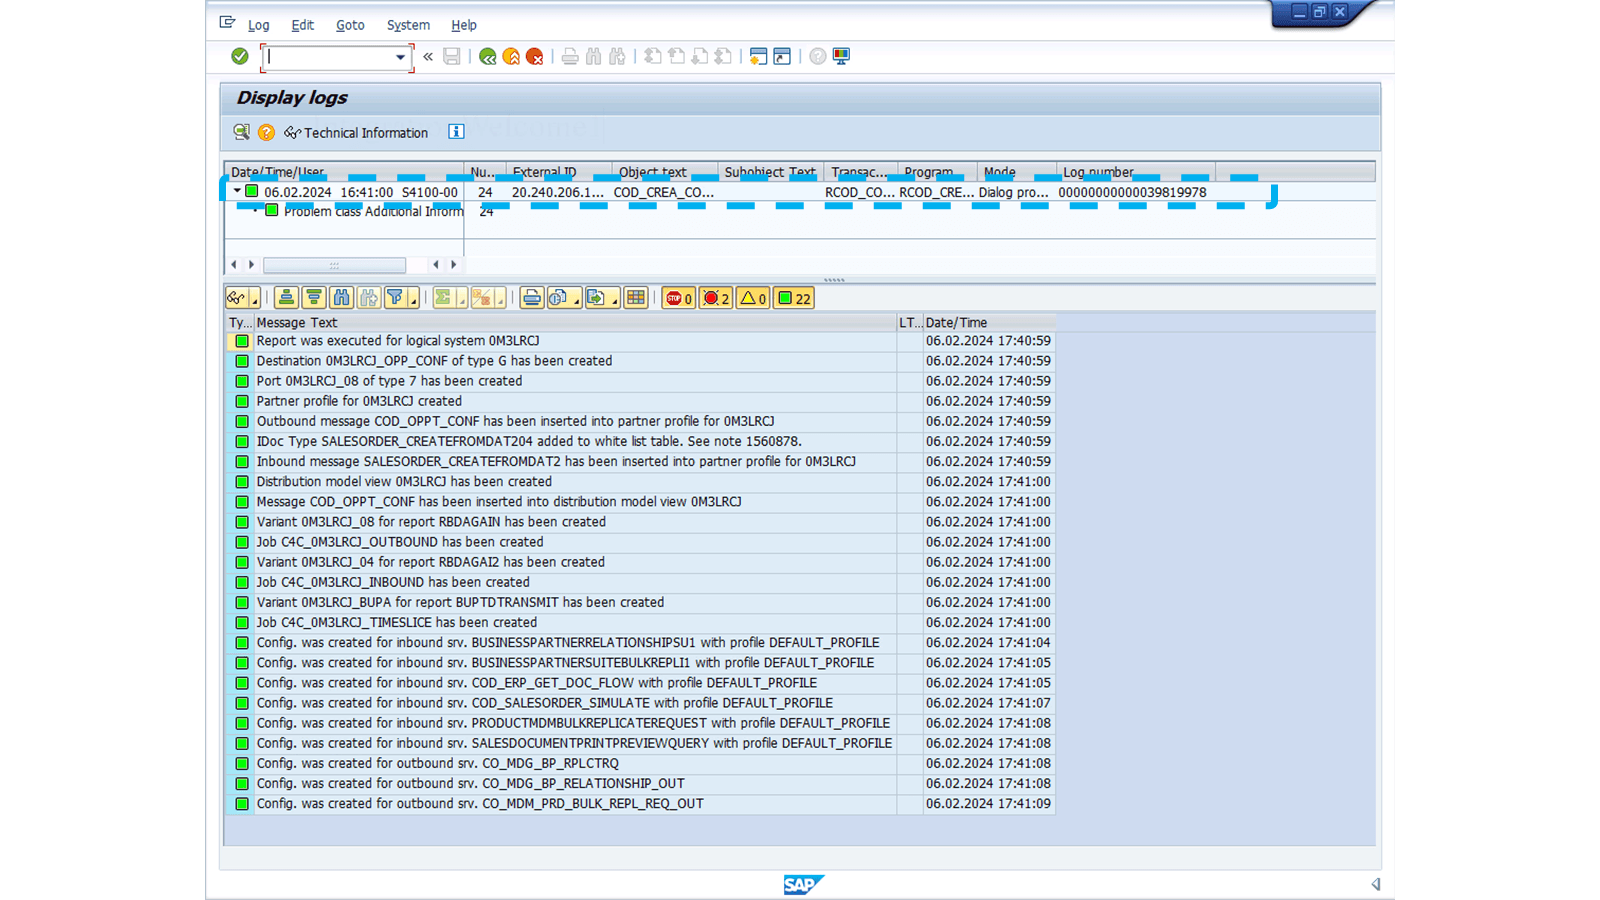Click the Sort Ascending icon
1600x900 pixels.
tap(286, 298)
